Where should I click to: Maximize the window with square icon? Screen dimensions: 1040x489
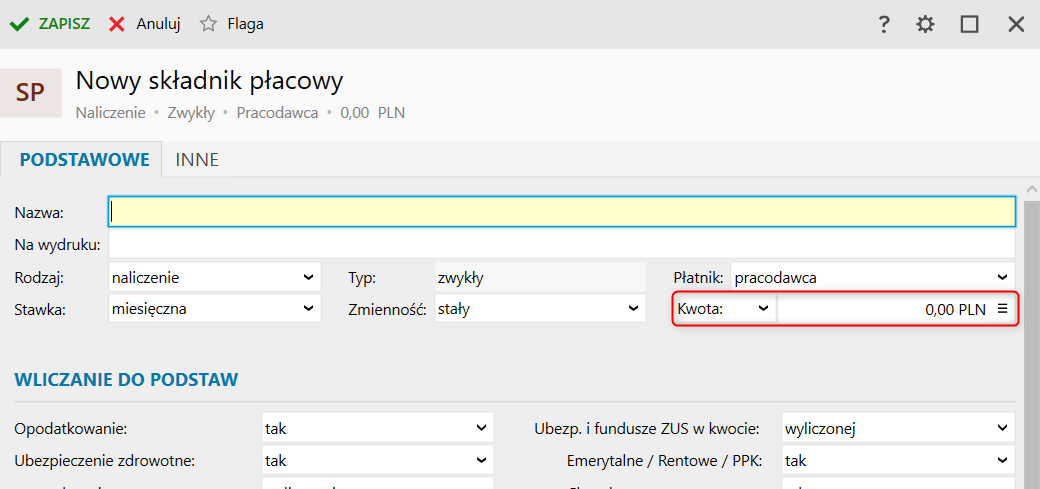click(x=969, y=24)
